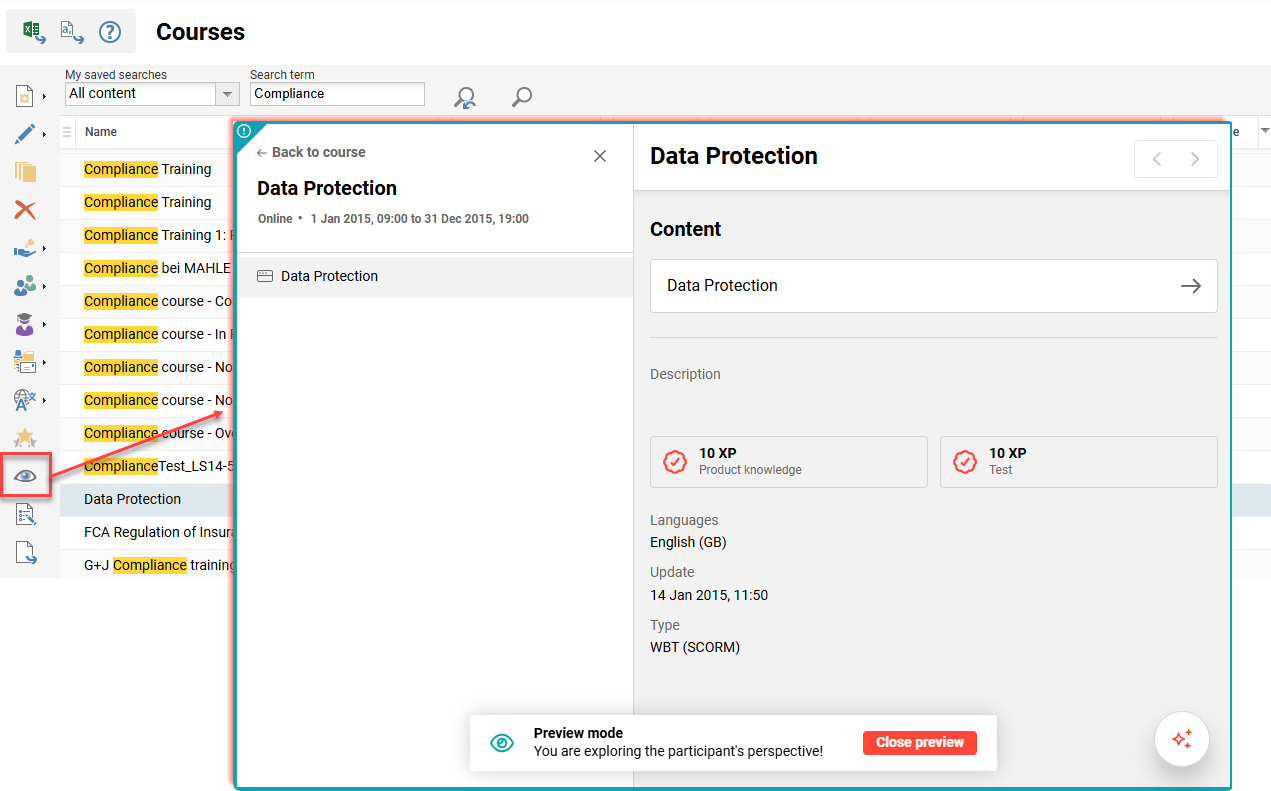This screenshot has width=1271, height=791.
Task: Click the new course document icon
Action: 26,97
